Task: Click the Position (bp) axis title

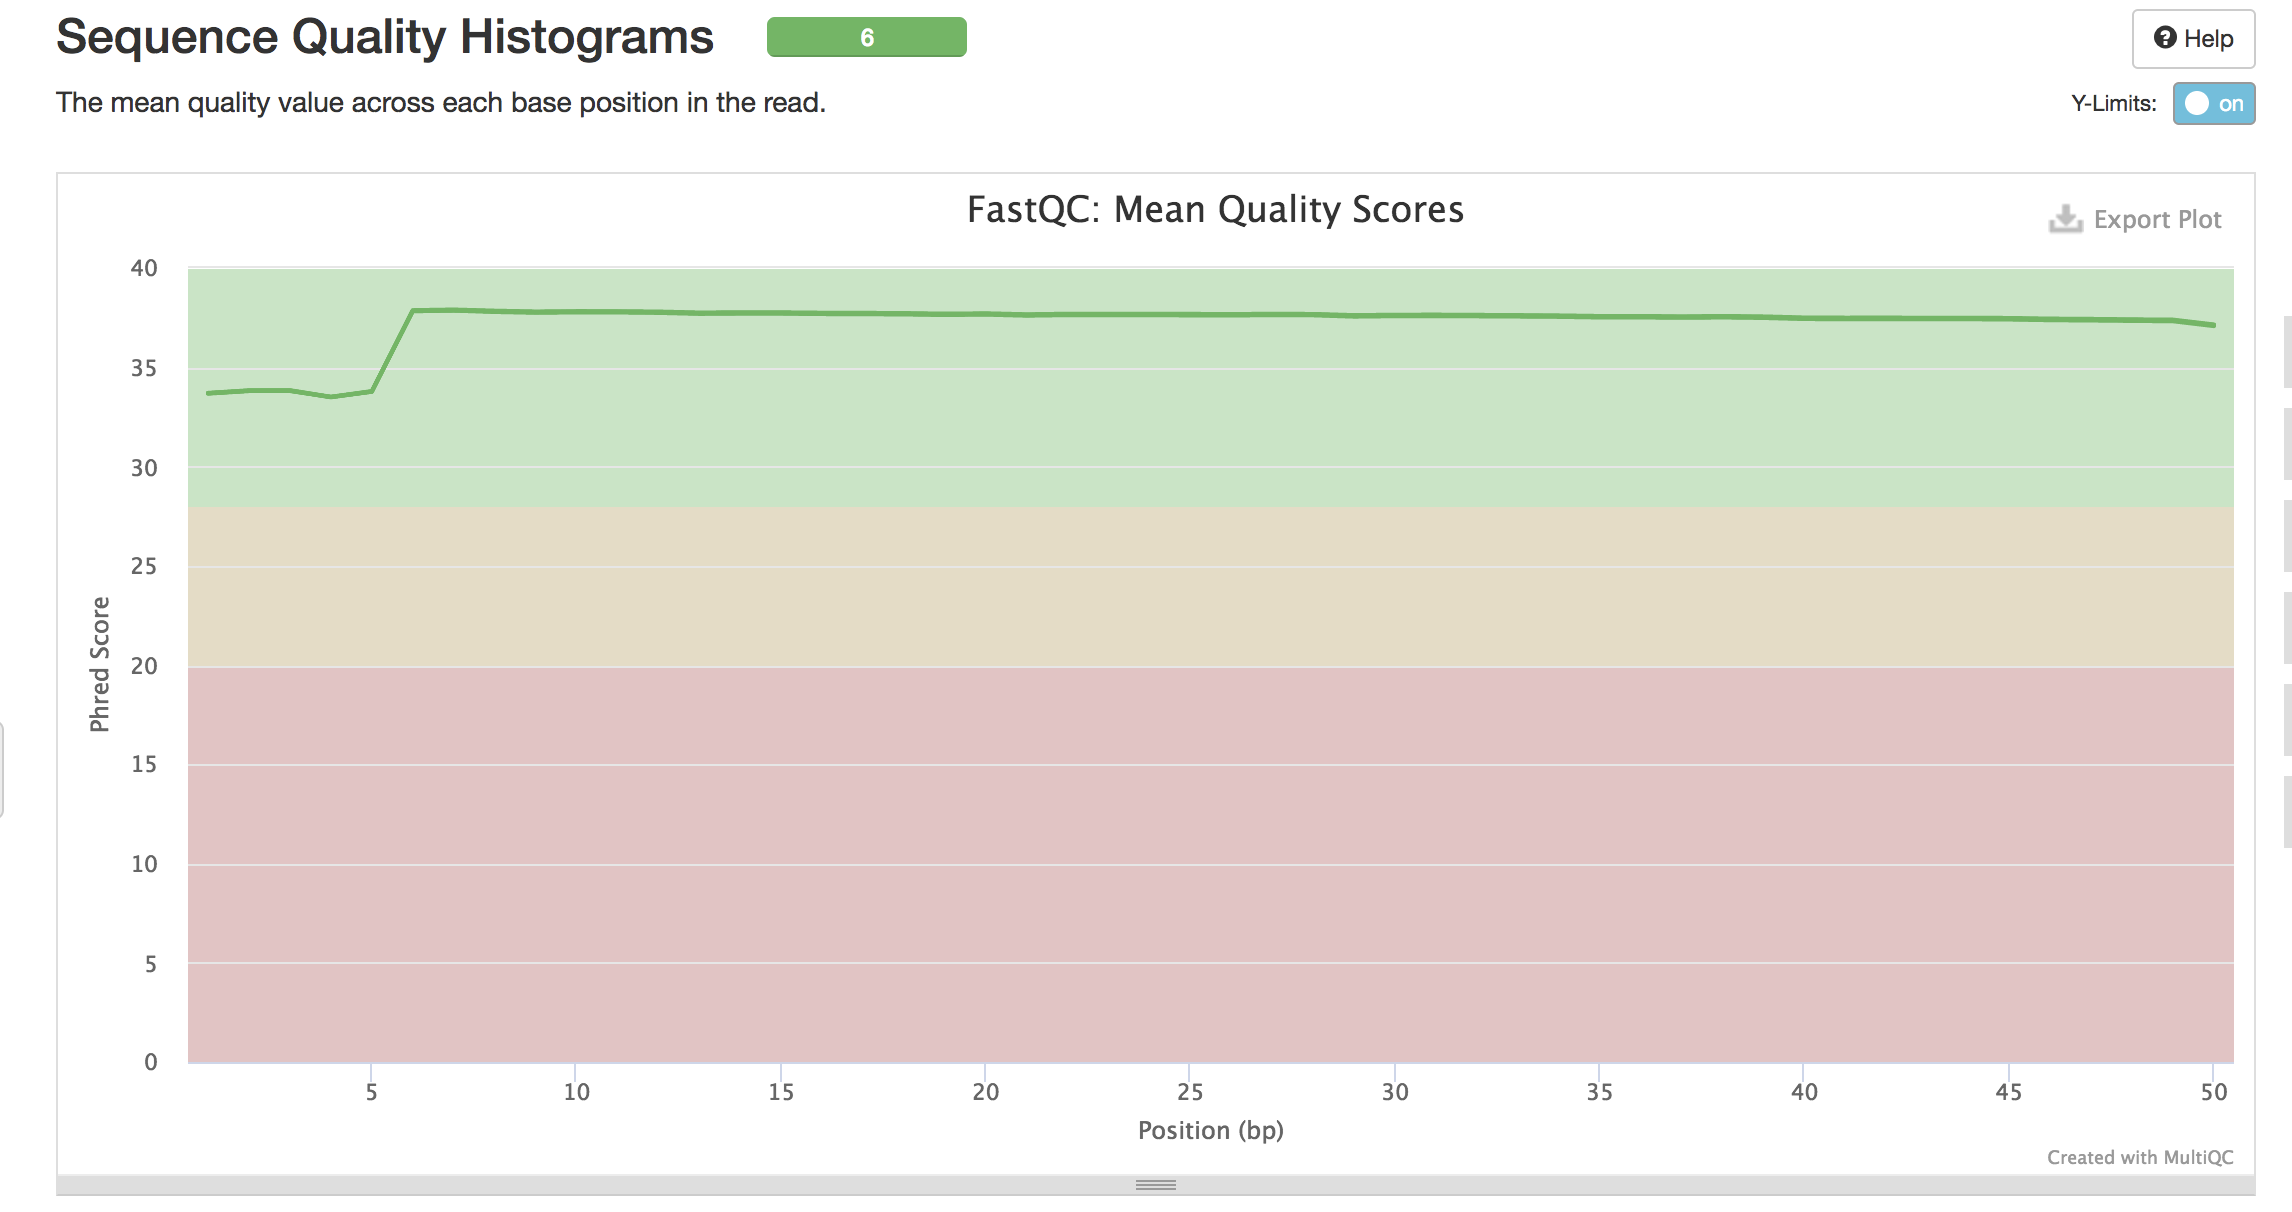Action: pos(1210,1131)
